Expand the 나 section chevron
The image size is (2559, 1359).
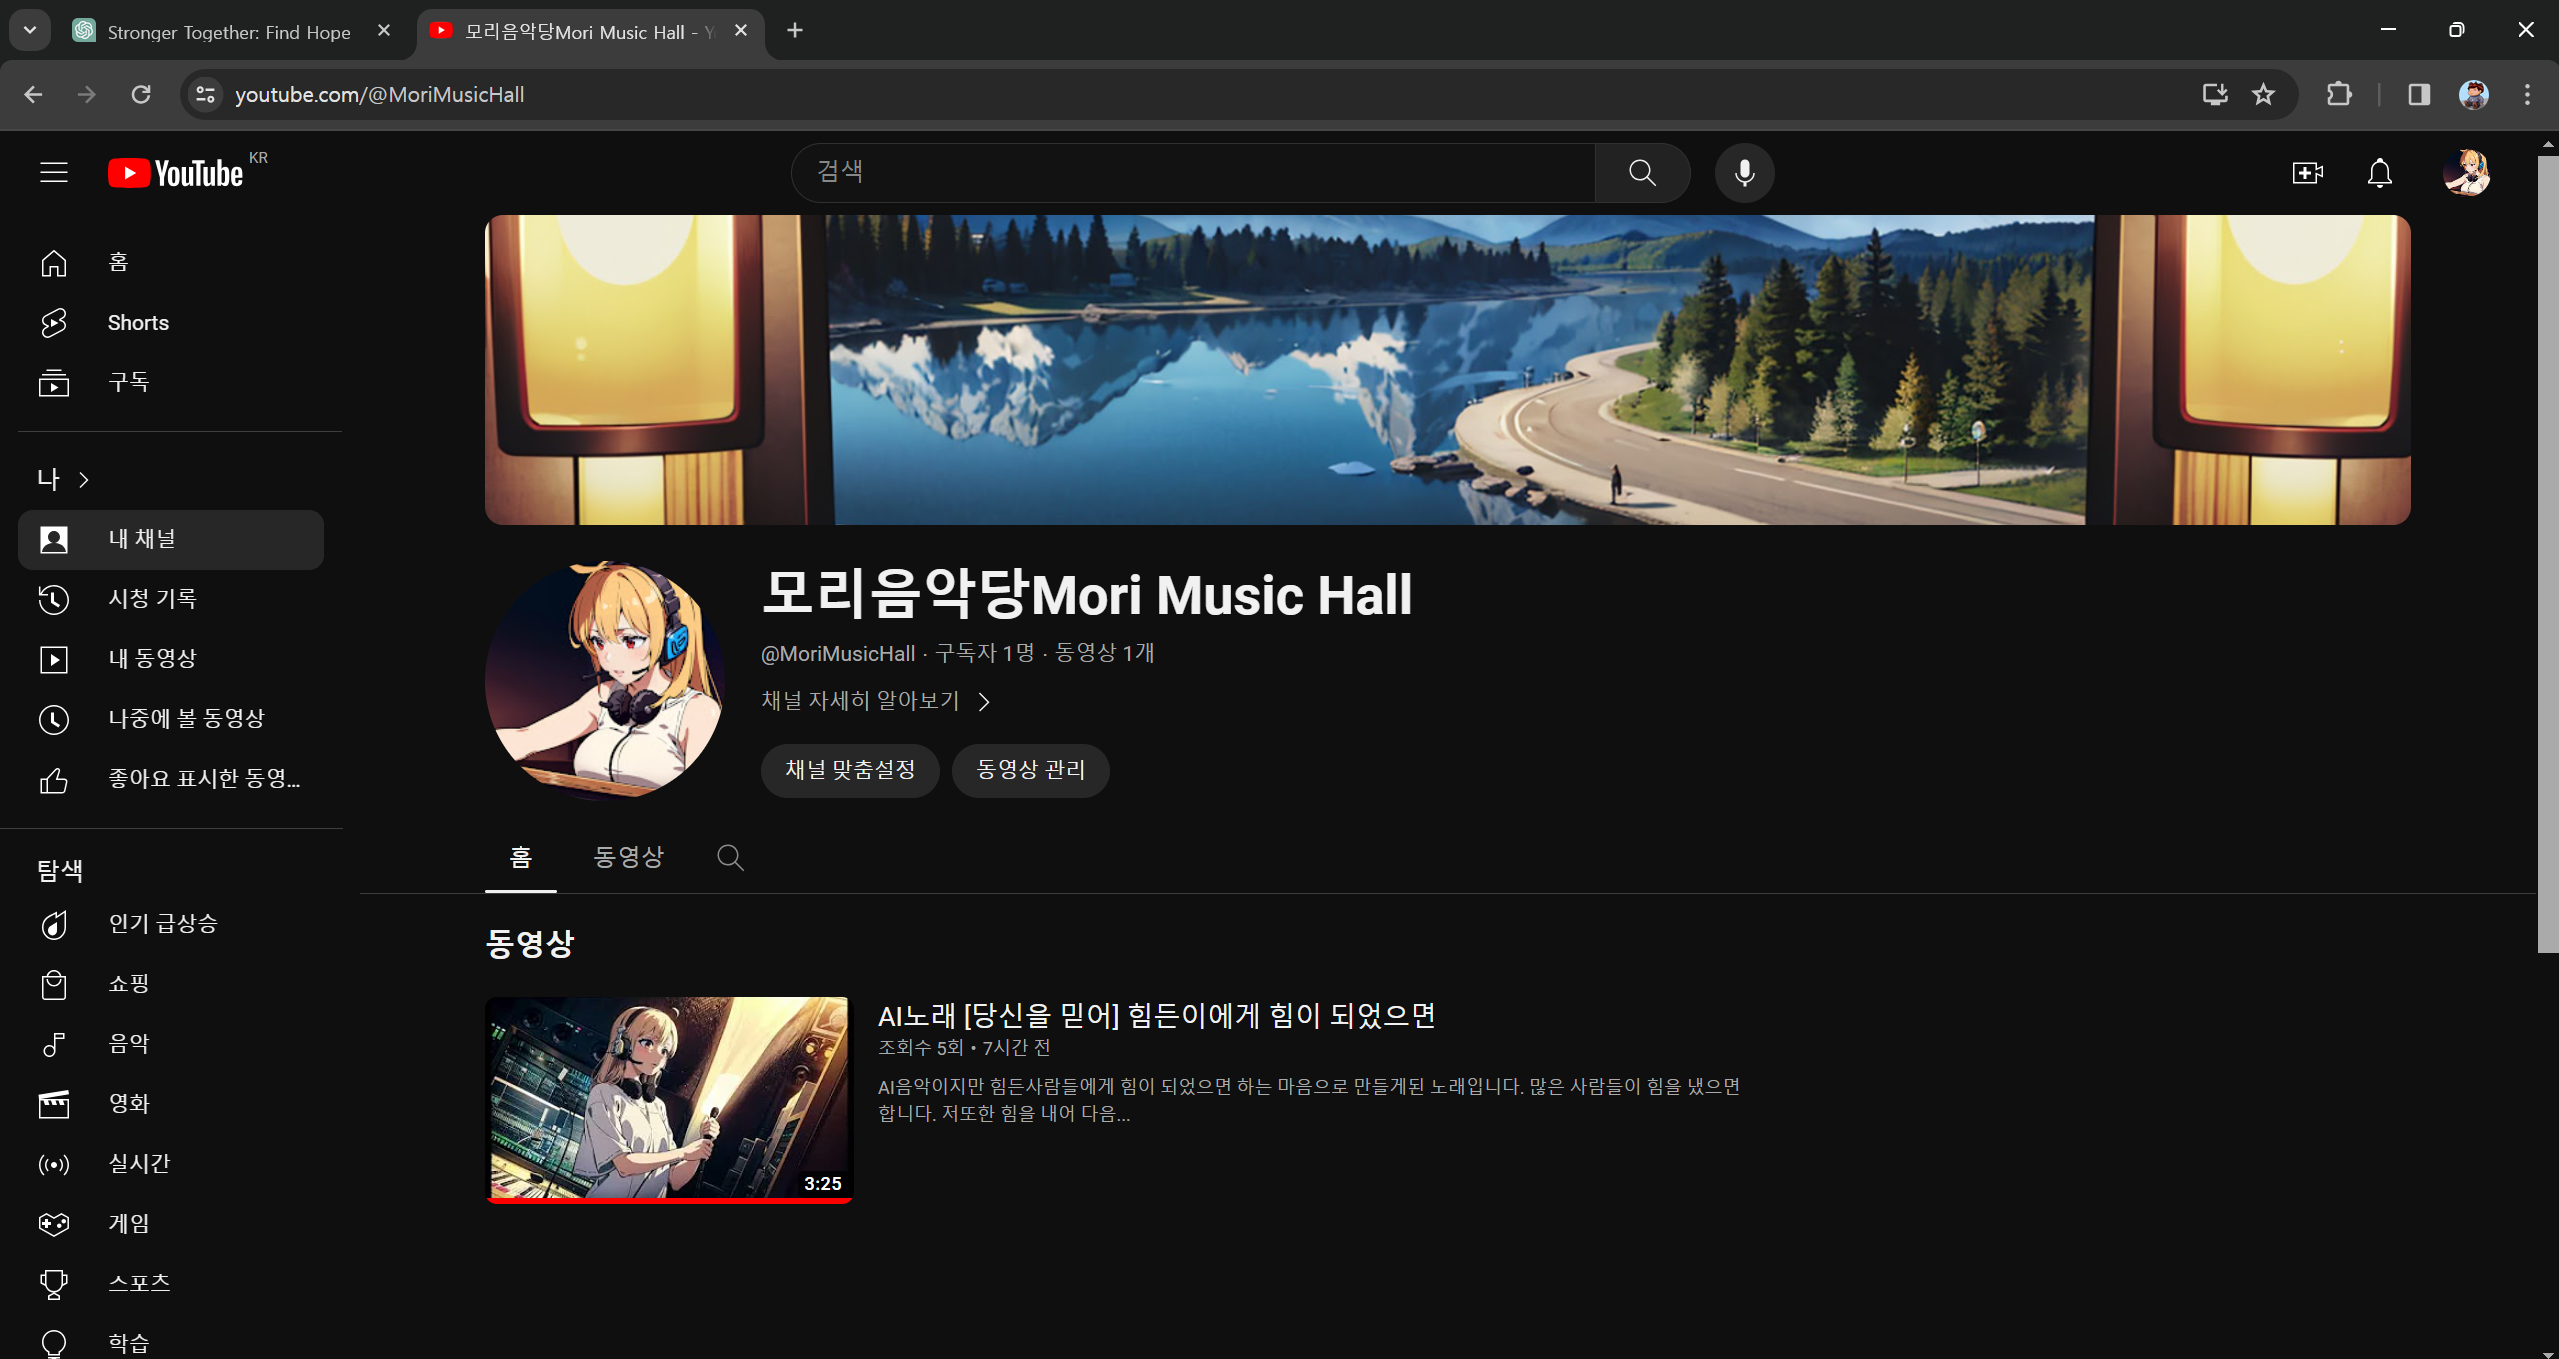(x=84, y=480)
